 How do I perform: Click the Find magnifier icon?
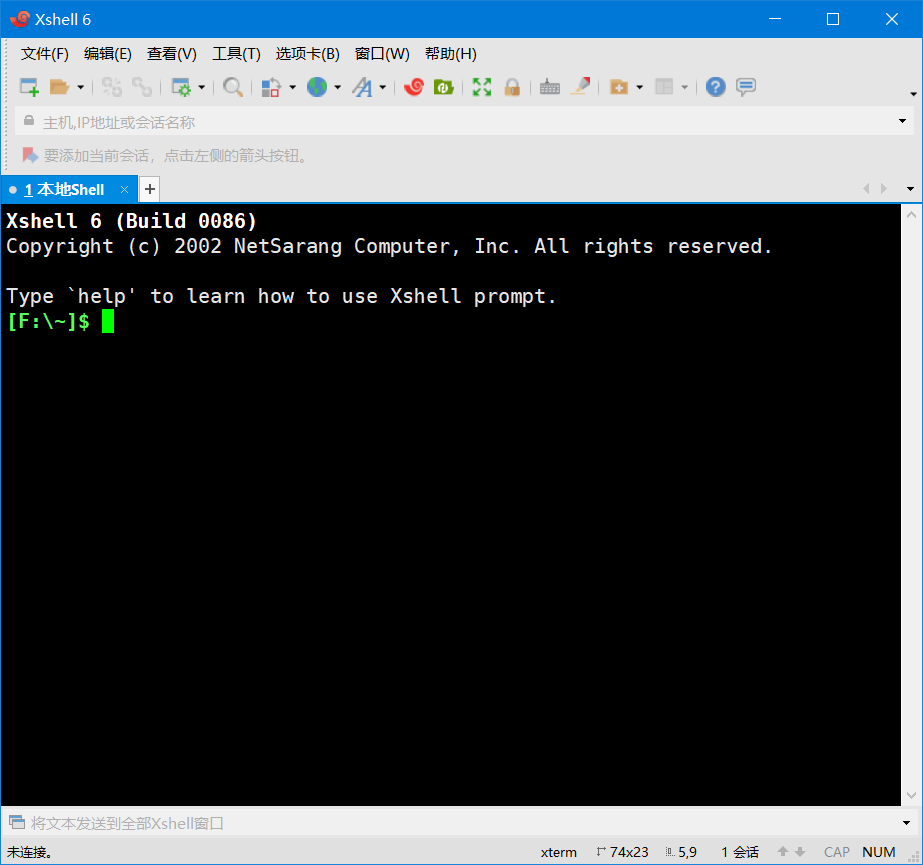pyautogui.click(x=233, y=87)
